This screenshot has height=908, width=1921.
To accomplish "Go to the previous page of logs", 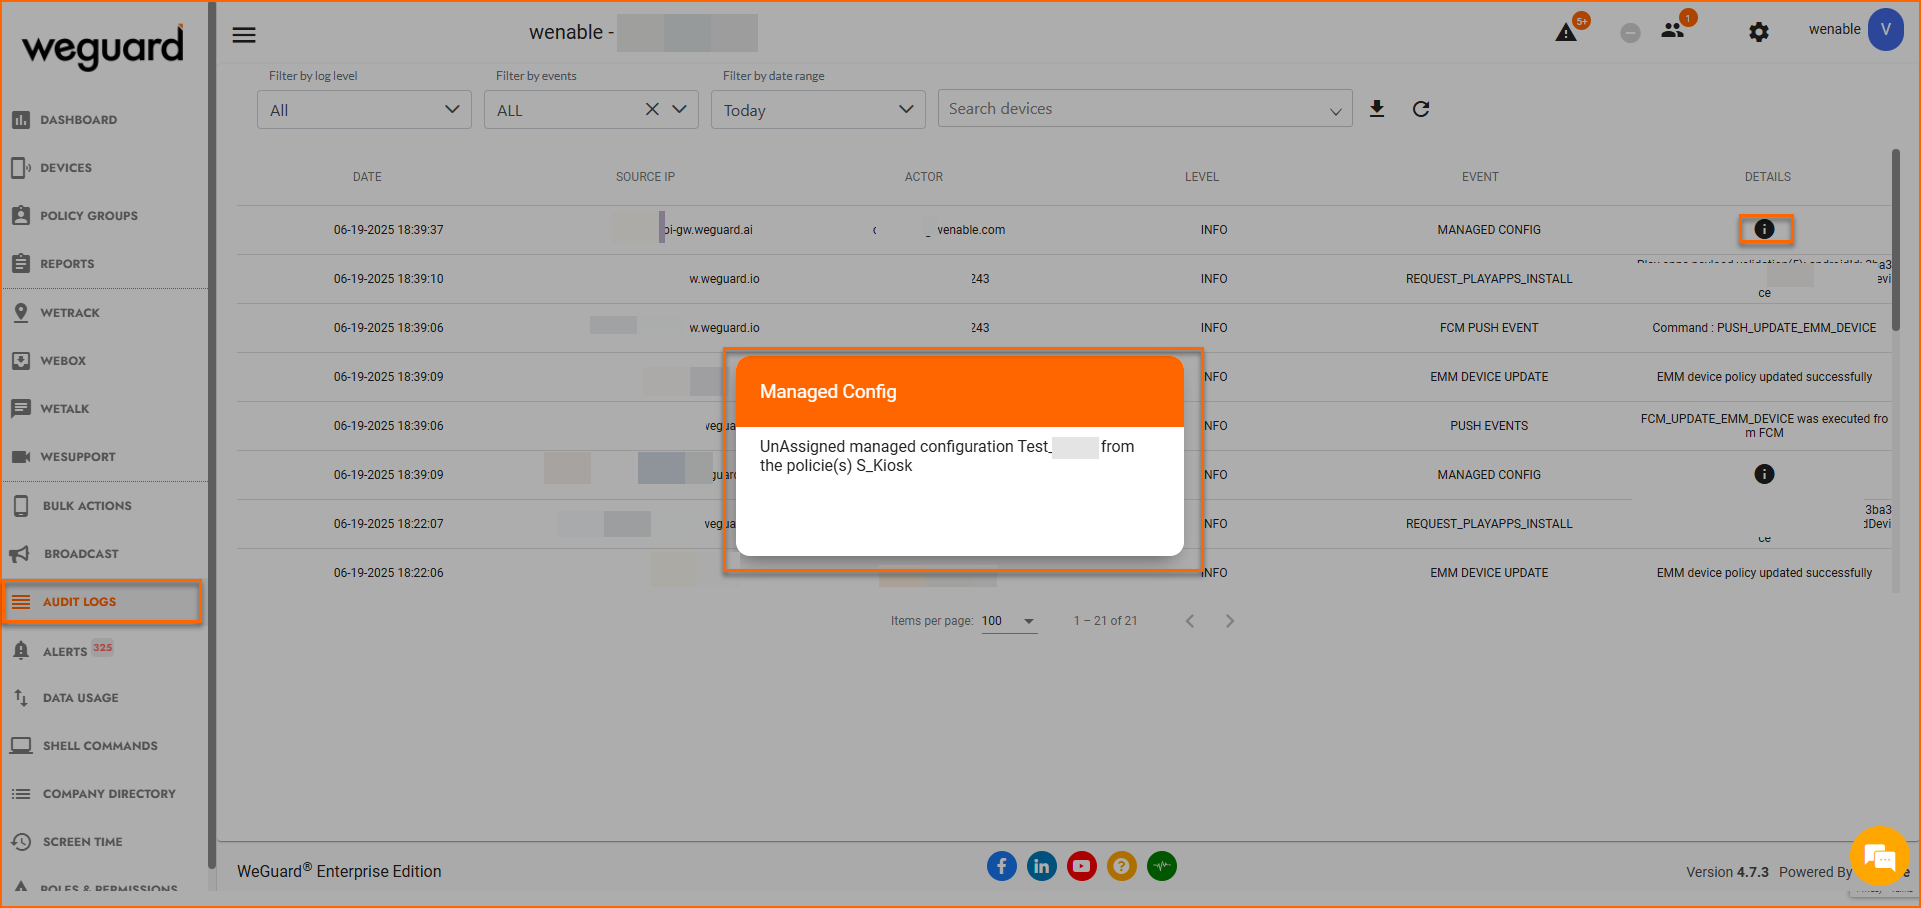I will pos(1190,621).
